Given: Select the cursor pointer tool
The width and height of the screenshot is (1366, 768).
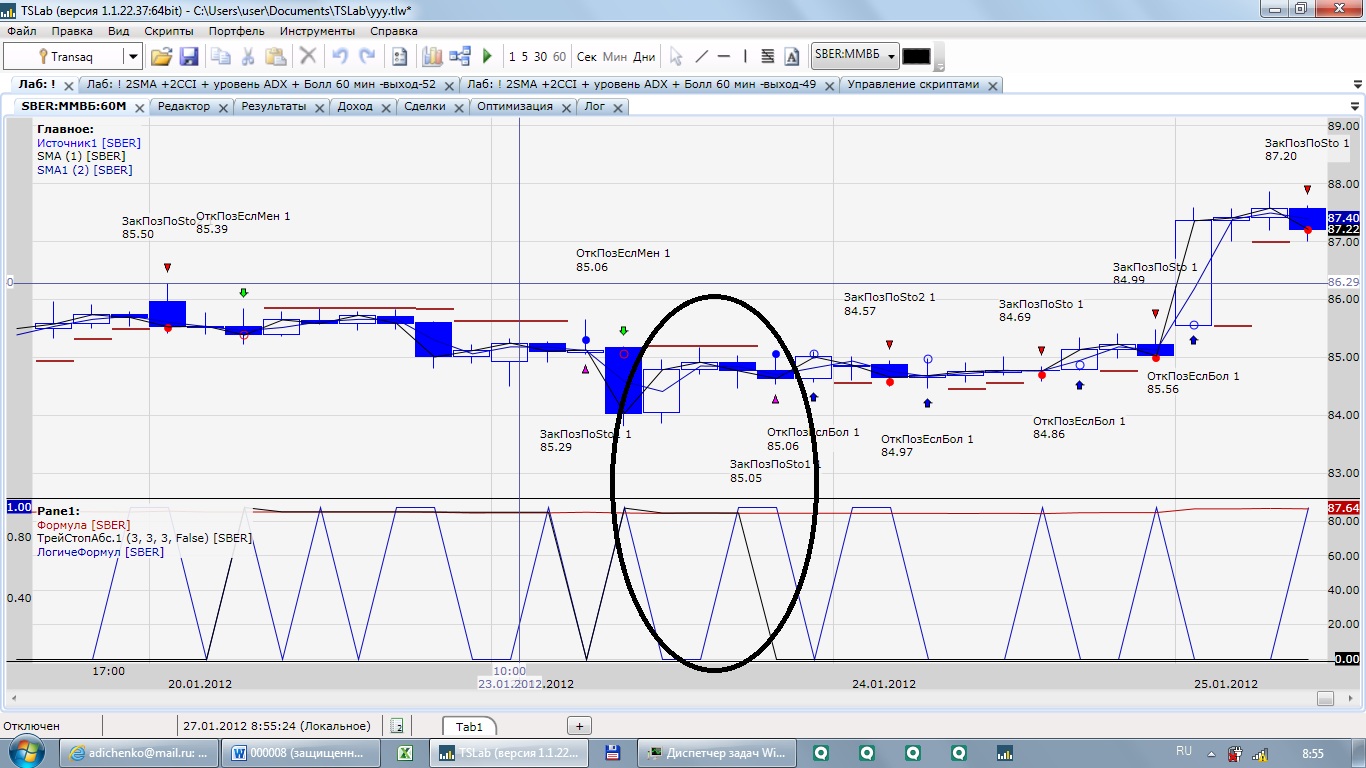Looking at the screenshot, I should 676,57.
